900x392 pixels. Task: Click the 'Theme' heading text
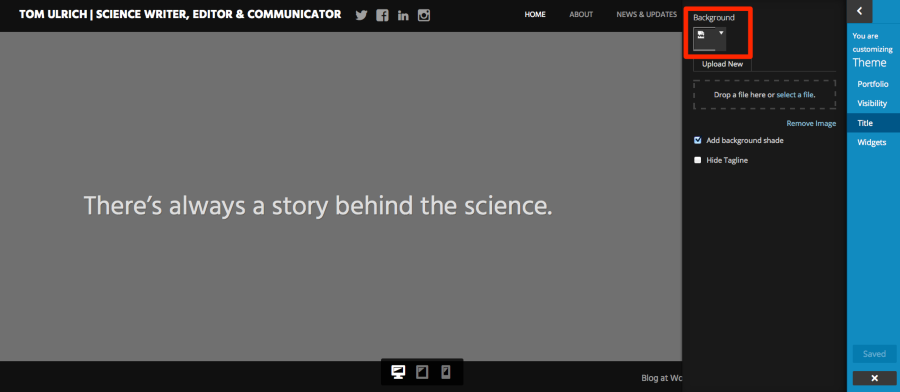869,63
